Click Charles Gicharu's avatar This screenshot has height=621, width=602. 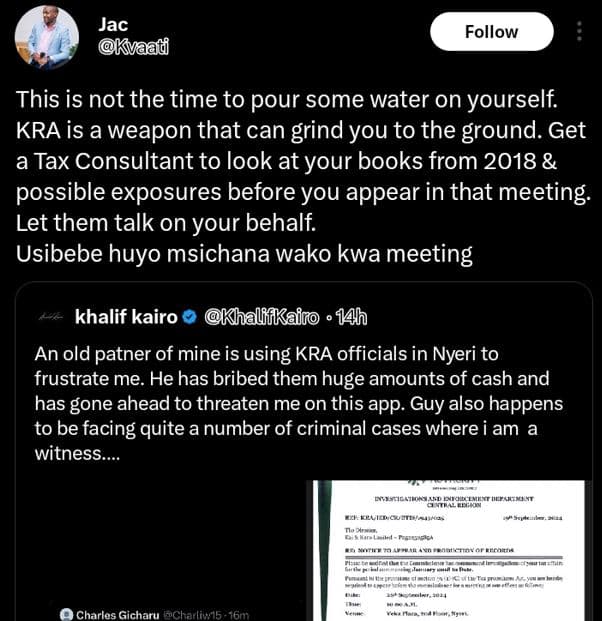[66, 613]
